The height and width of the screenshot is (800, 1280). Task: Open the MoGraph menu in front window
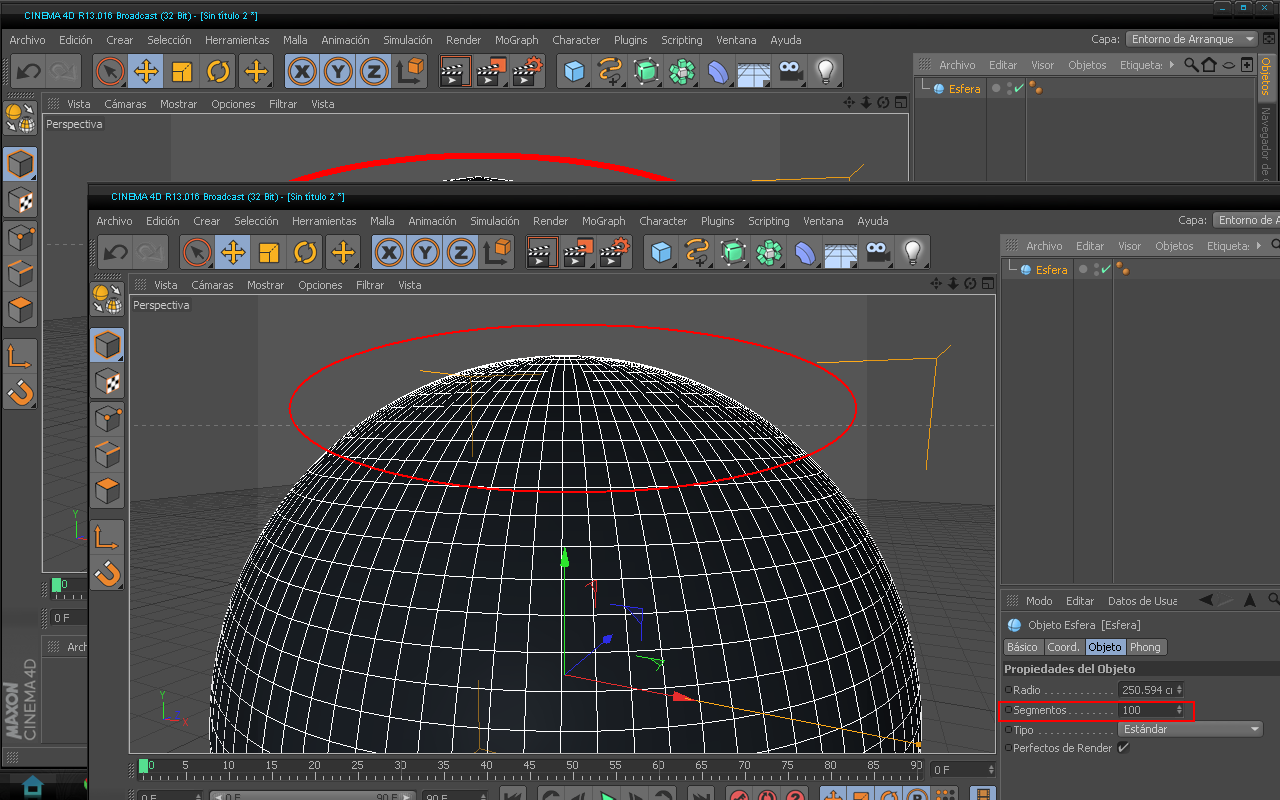(603, 221)
